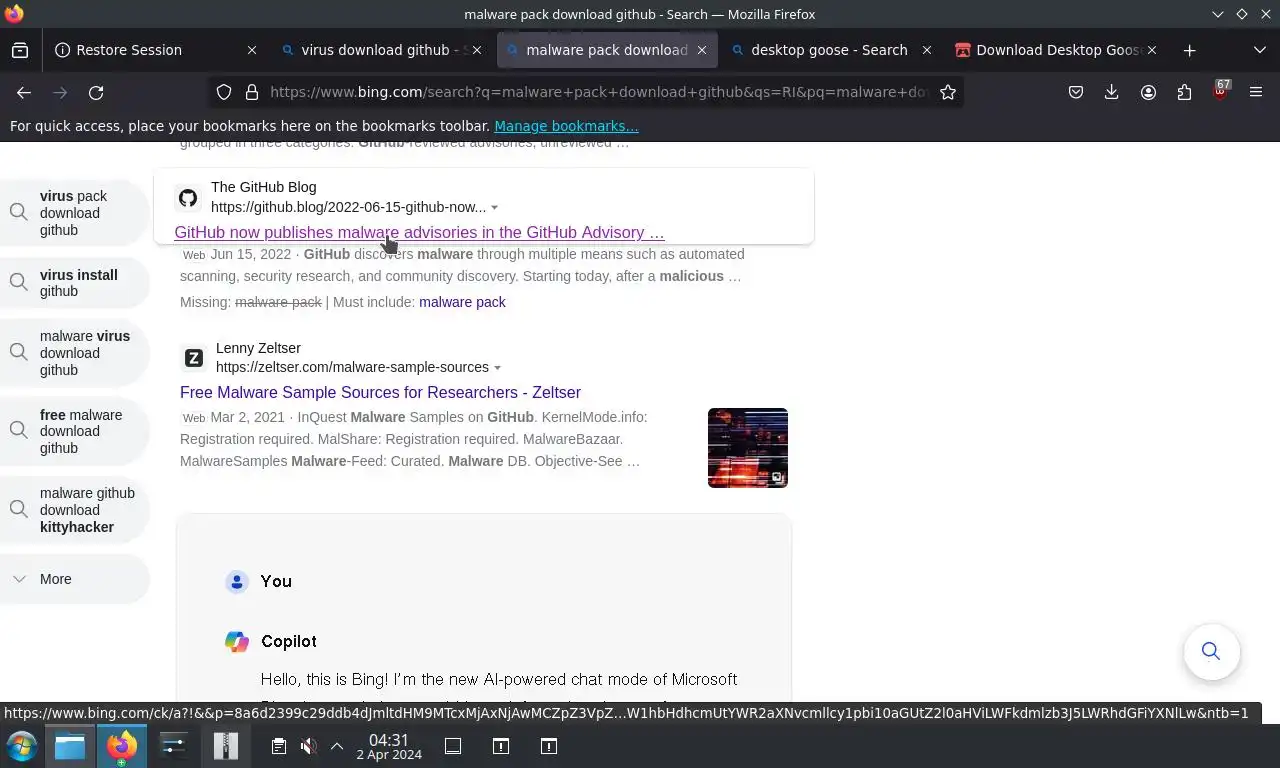Viewport: 1280px width, 768px height.
Task: Open the clipboard tray icon
Action: (279, 746)
